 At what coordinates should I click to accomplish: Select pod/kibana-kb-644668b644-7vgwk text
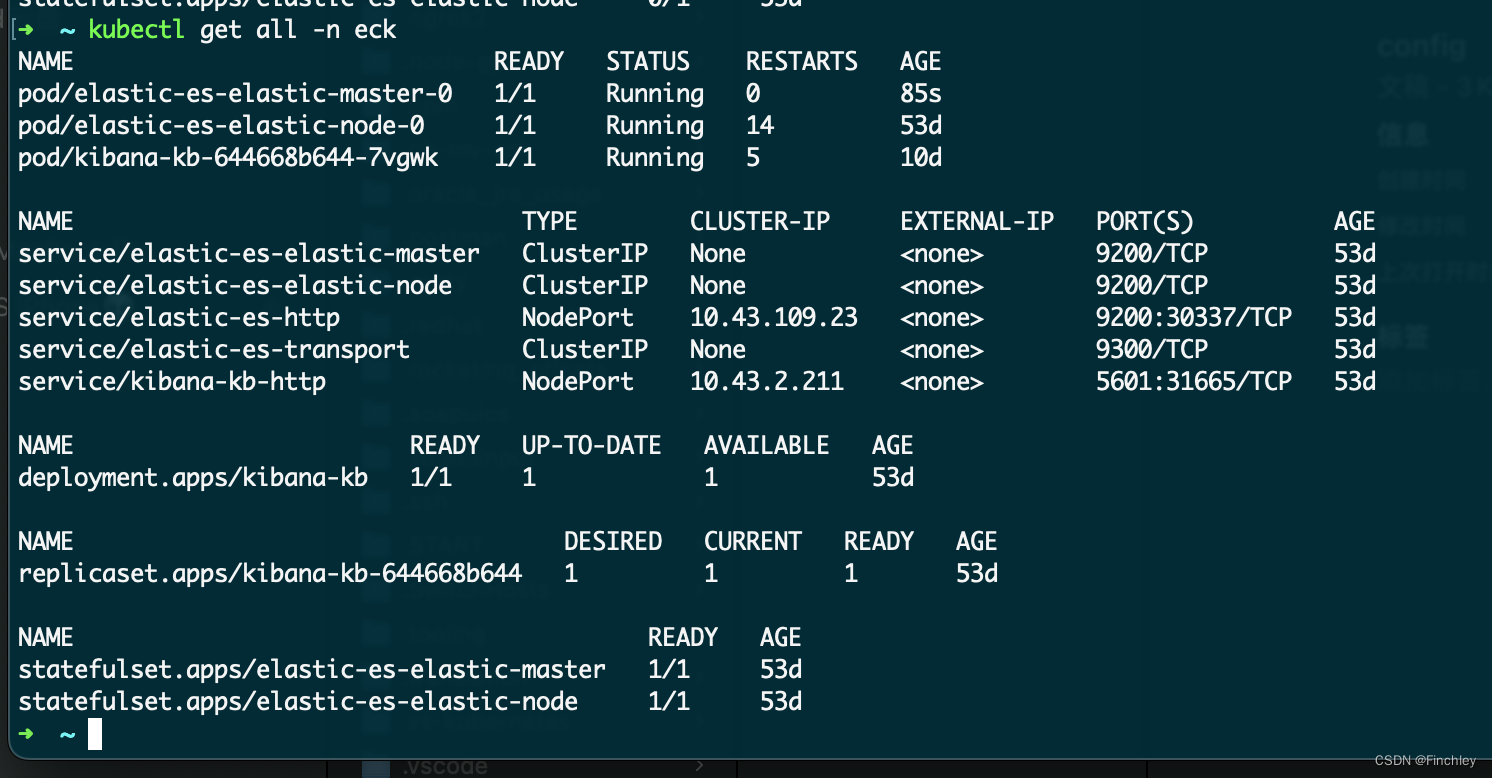point(228,158)
